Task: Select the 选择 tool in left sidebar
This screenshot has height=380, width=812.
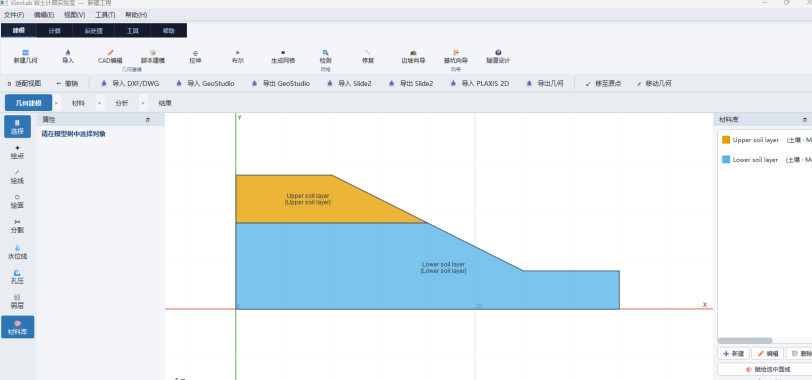Action: tap(18, 127)
